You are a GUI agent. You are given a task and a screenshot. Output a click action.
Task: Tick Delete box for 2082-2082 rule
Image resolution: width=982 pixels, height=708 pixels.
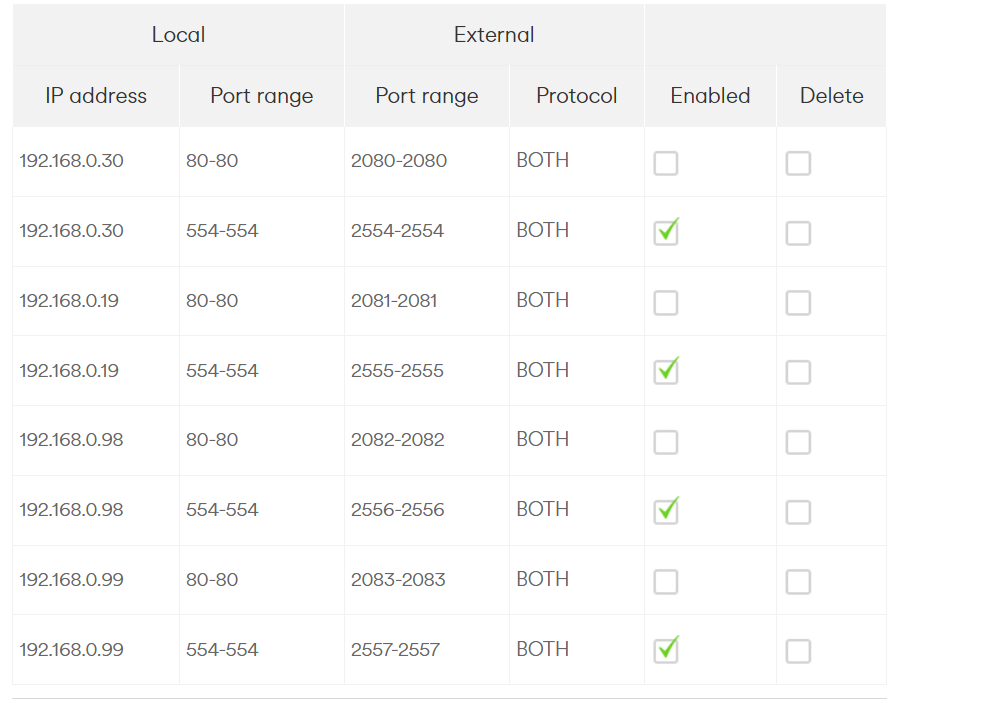[x=798, y=442]
